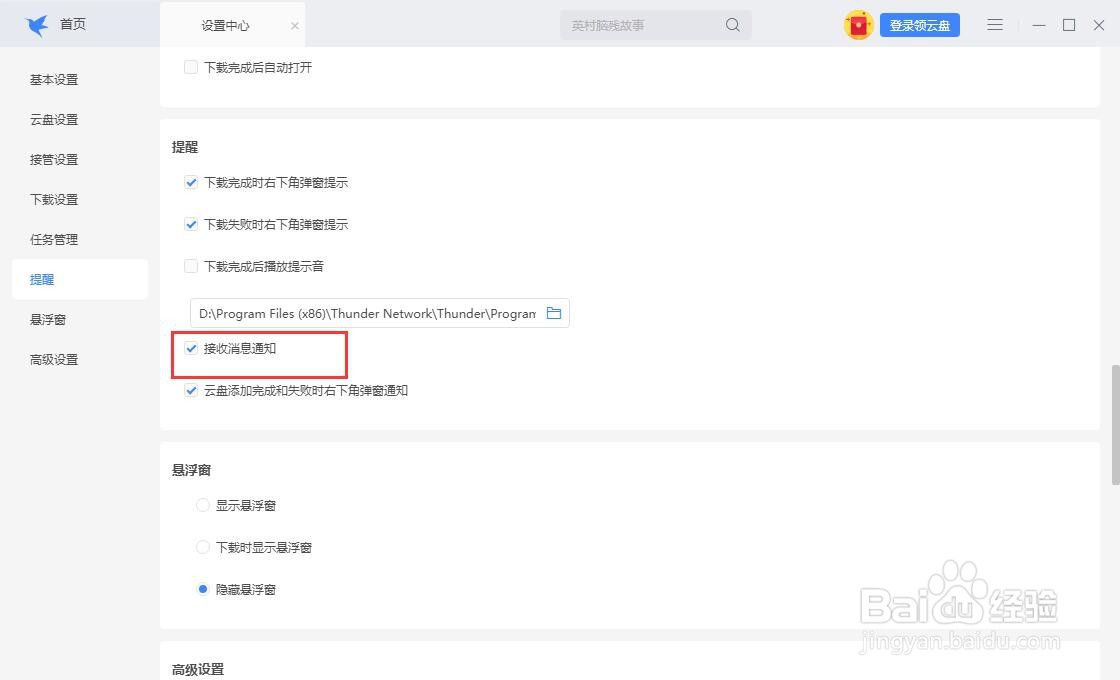Click the vertical scrollbar thumb
The height and width of the screenshot is (680, 1120).
click(1115, 425)
